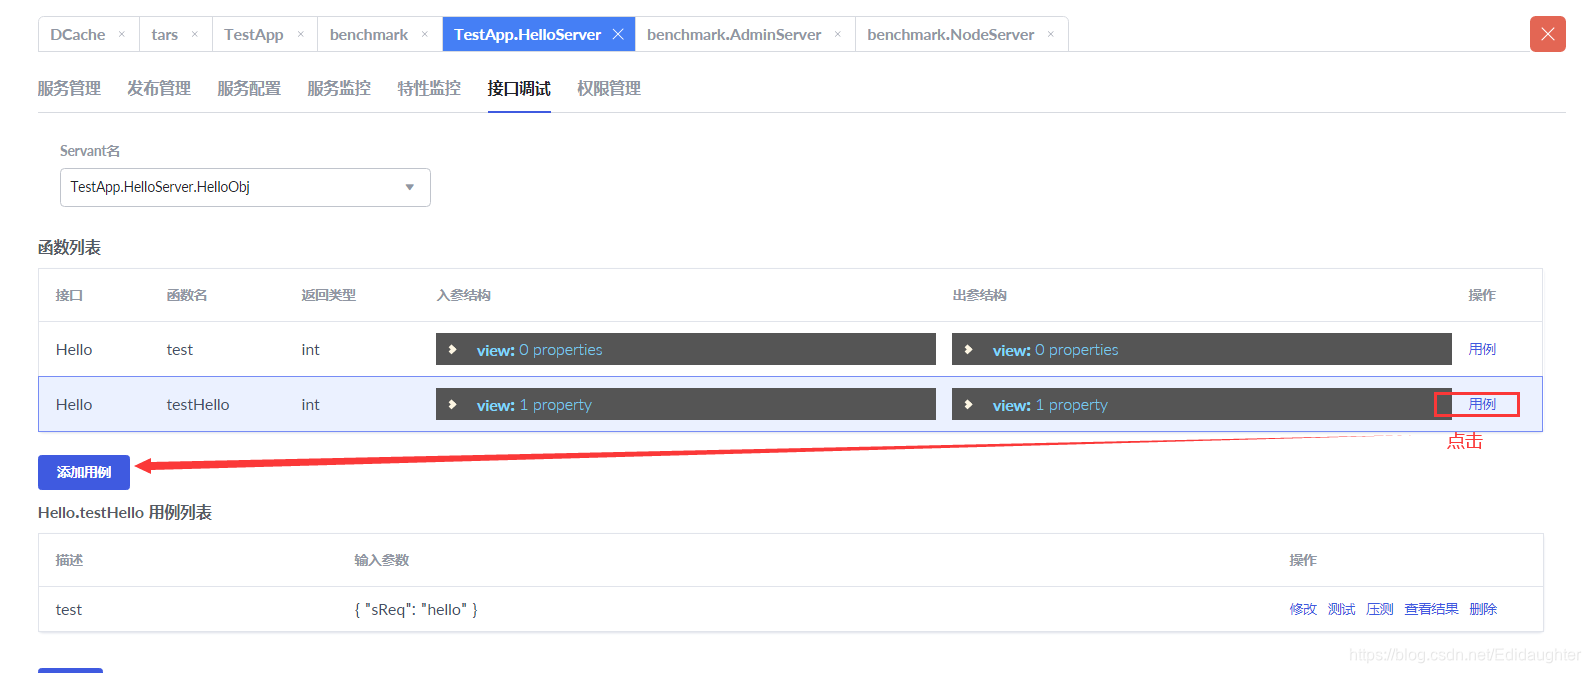Open the 服务监控 section
Viewport: 1591px width, 673px height.
point(339,88)
